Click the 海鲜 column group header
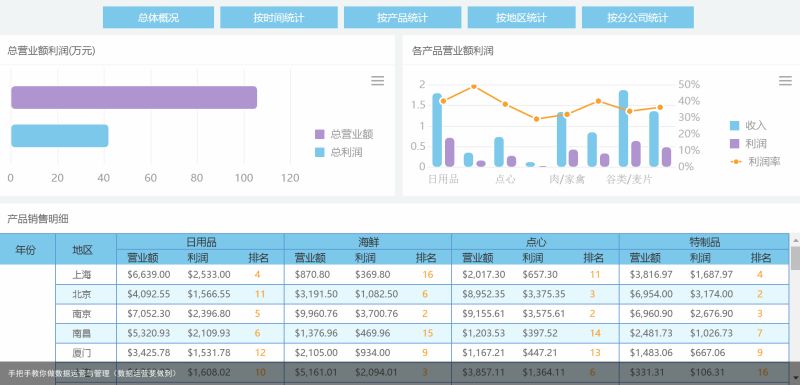The width and height of the screenshot is (800, 385). click(x=368, y=242)
